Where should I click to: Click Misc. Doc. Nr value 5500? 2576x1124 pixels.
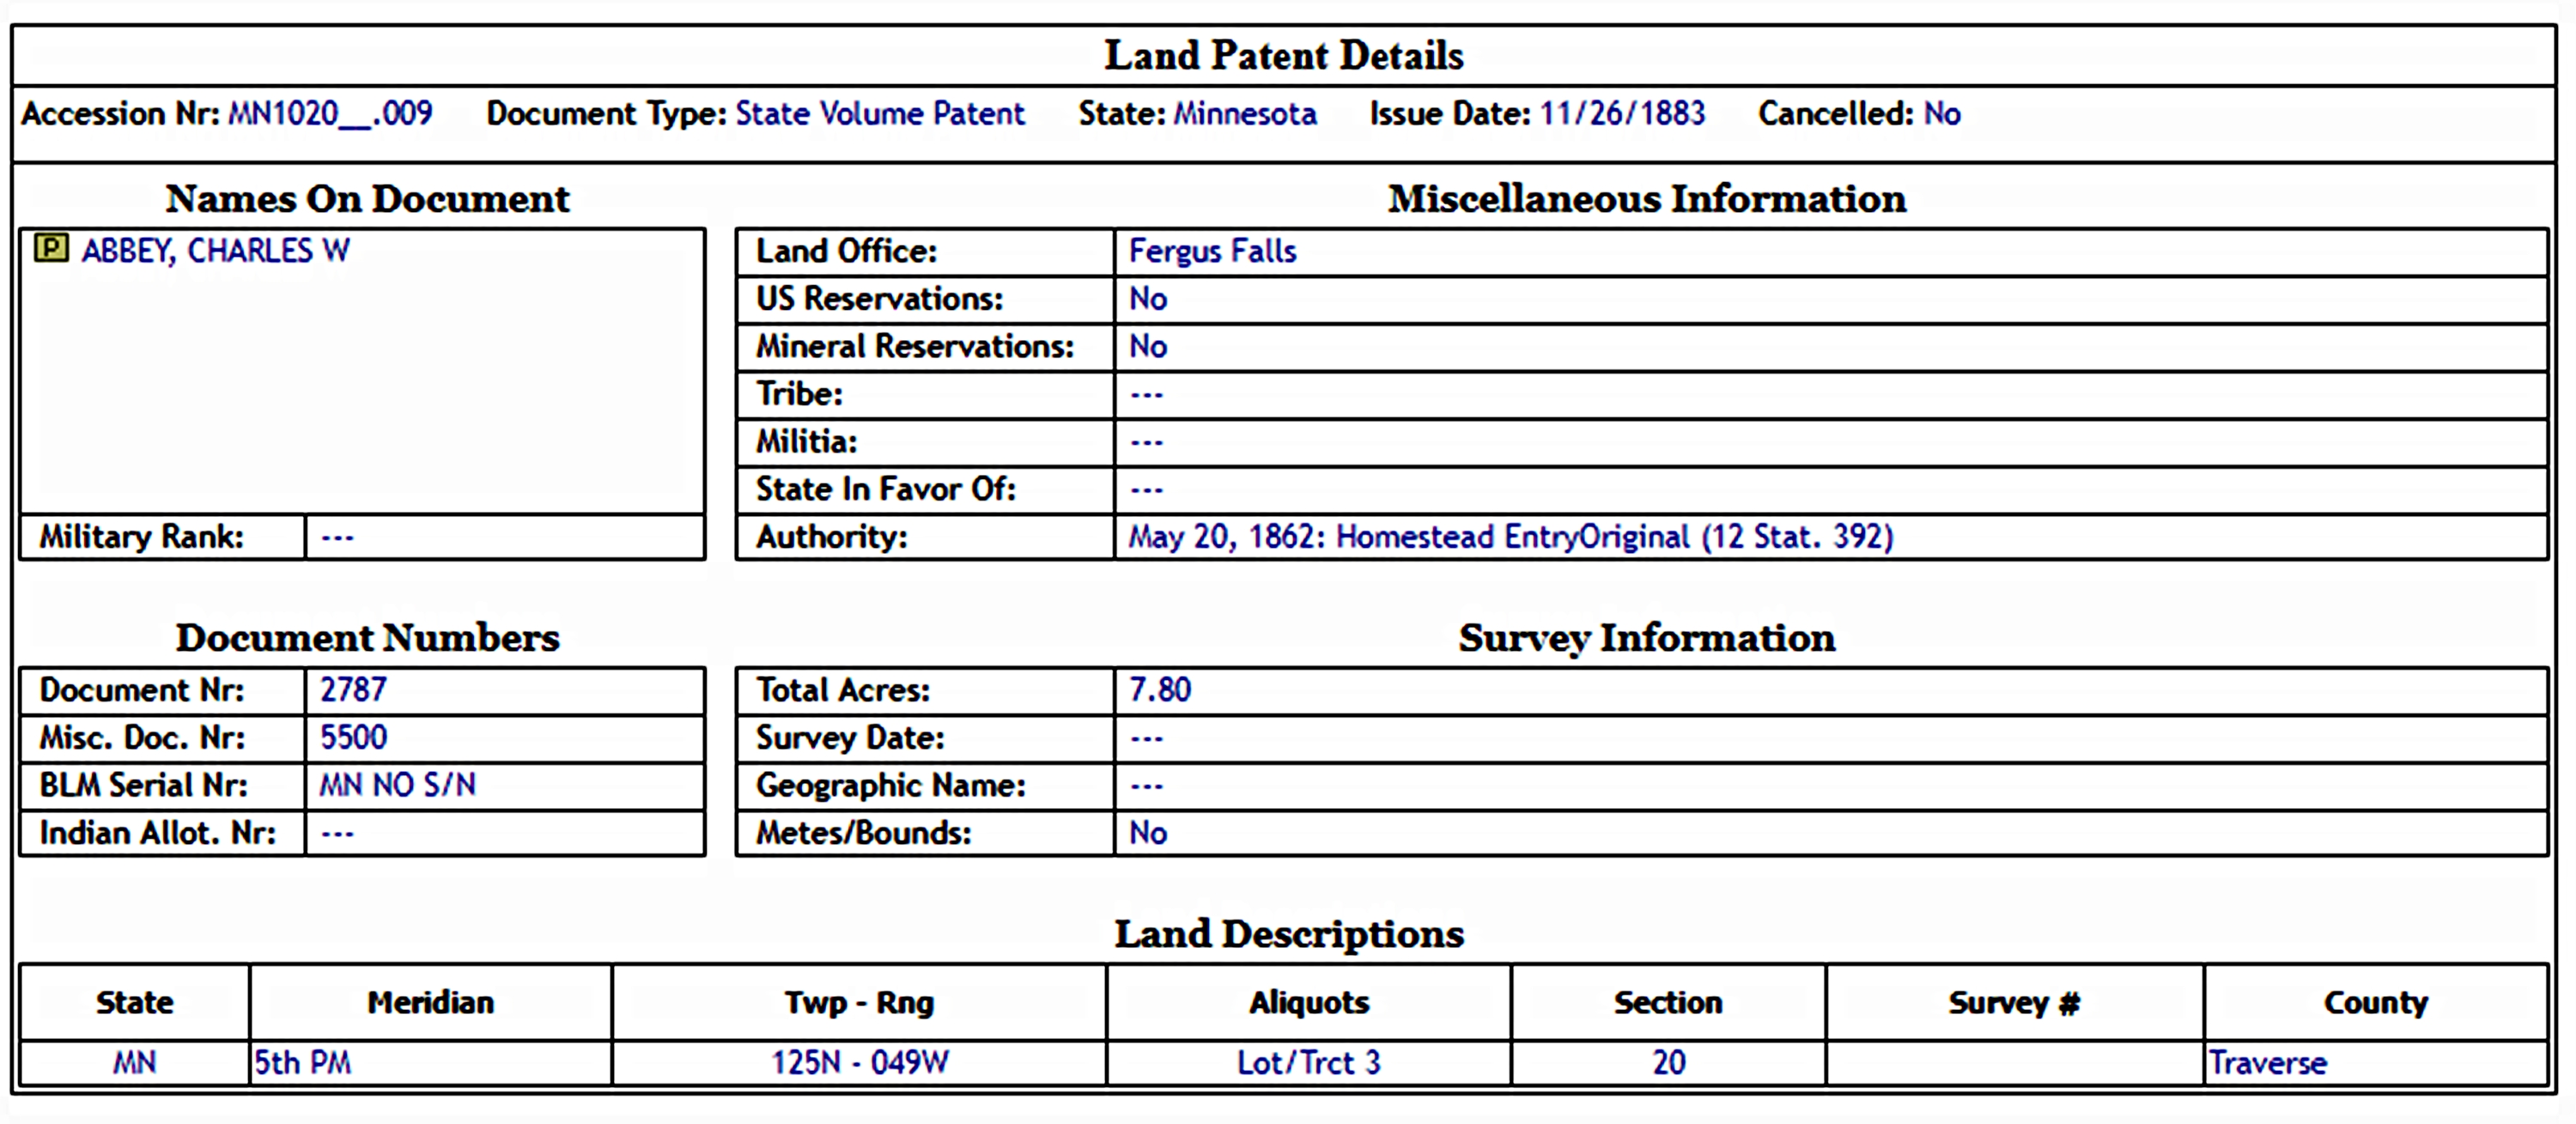[x=353, y=738]
